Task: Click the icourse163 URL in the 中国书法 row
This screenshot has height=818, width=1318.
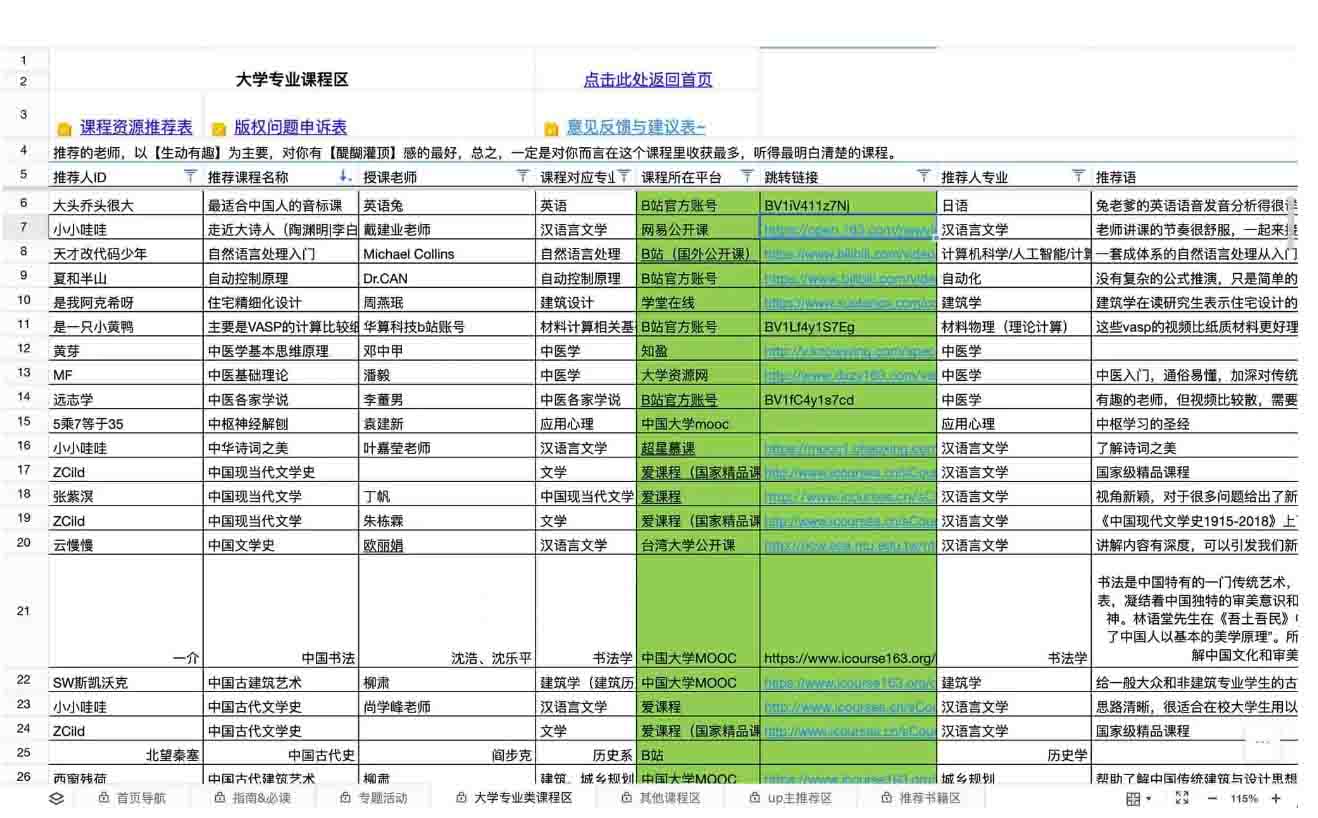Action: coord(849,658)
